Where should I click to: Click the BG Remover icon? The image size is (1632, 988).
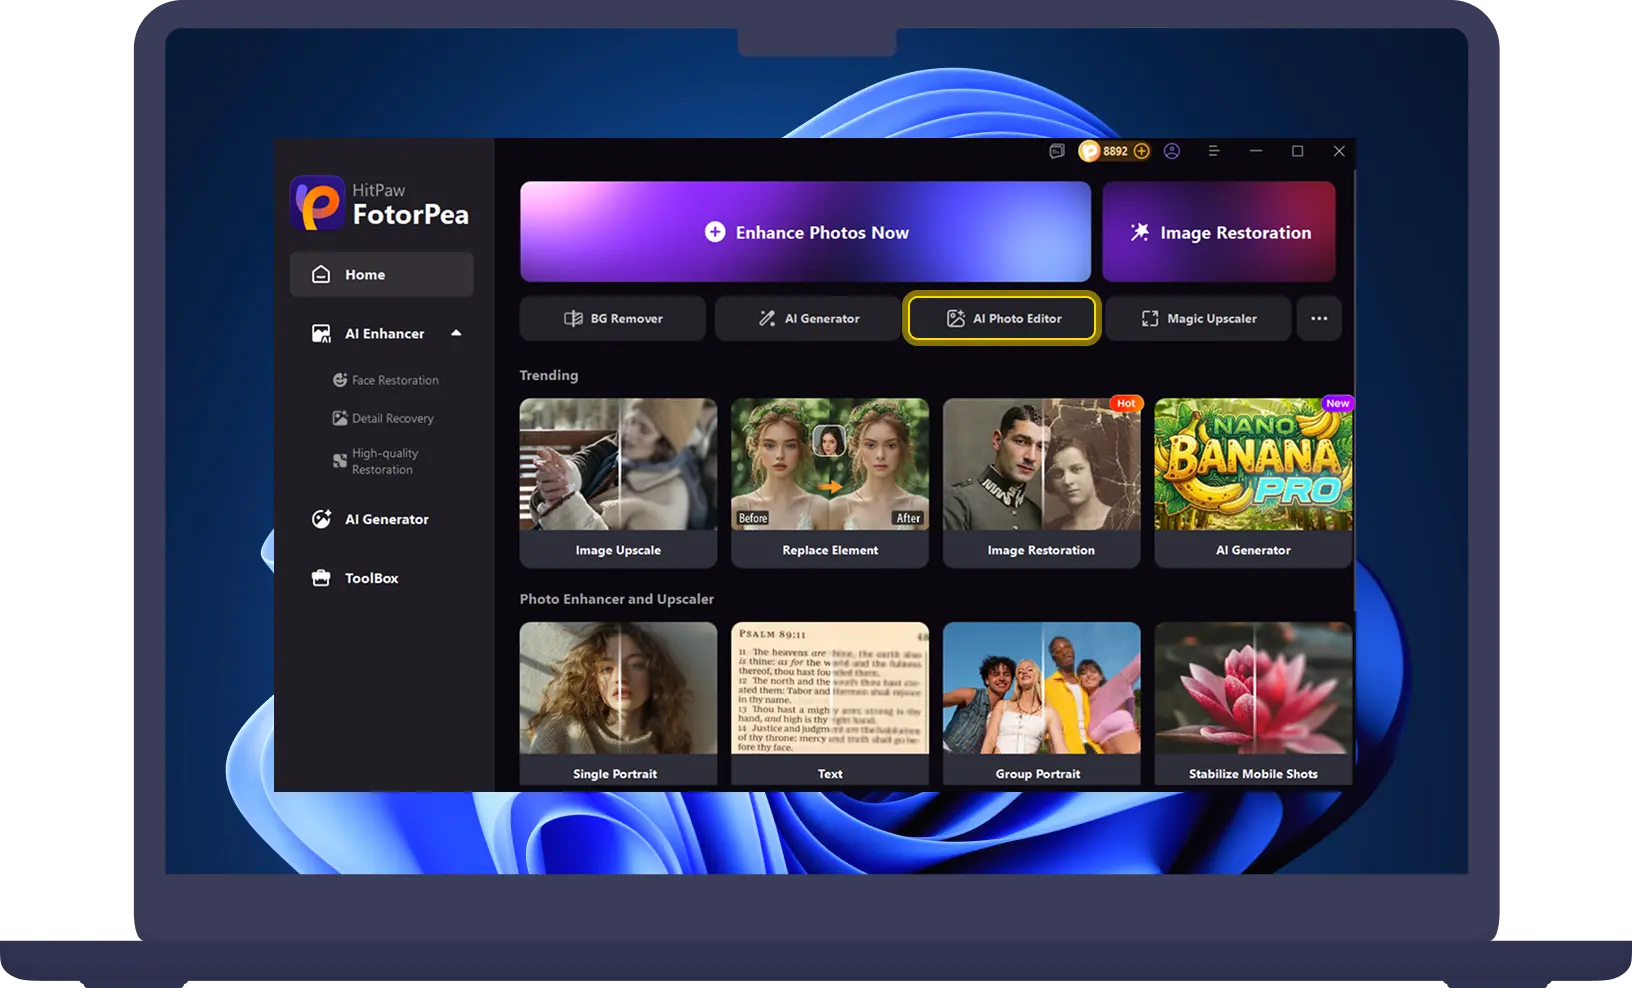coord(573,318)
